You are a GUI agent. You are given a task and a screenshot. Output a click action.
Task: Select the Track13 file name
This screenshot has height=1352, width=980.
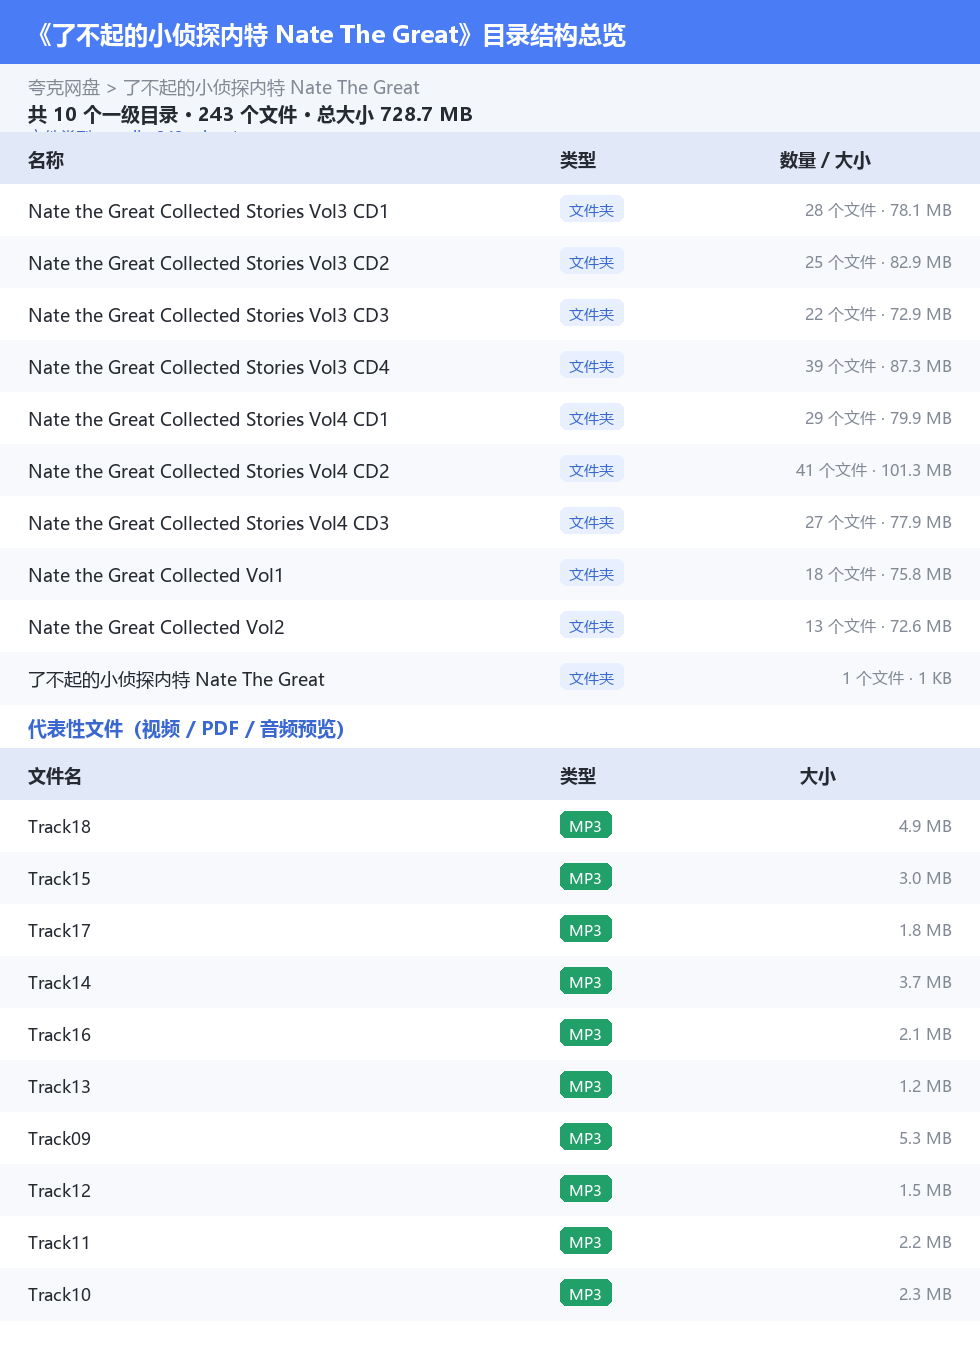point(59,1087)
